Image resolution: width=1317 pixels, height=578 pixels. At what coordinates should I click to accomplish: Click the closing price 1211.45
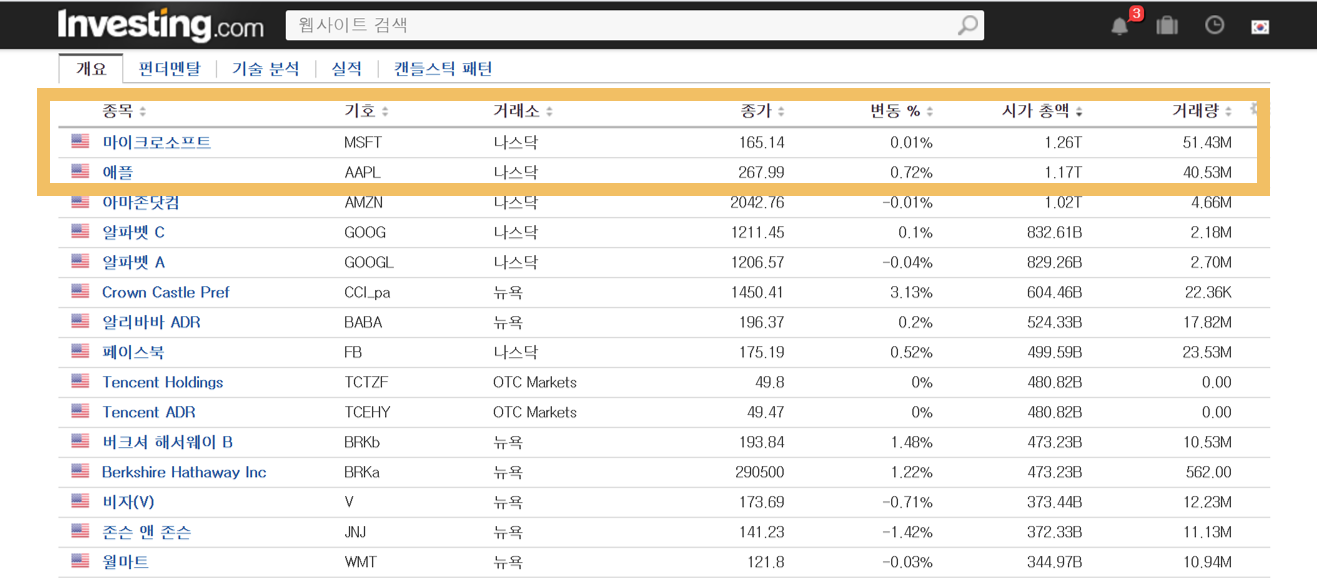pos(758,232)
